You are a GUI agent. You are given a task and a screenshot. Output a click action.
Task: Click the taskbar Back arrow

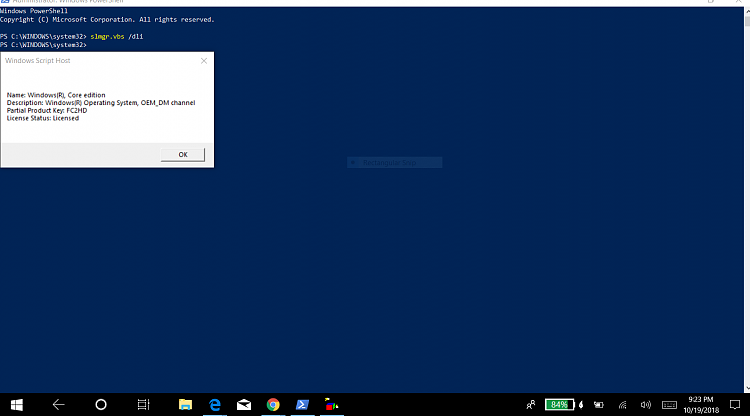58,405
